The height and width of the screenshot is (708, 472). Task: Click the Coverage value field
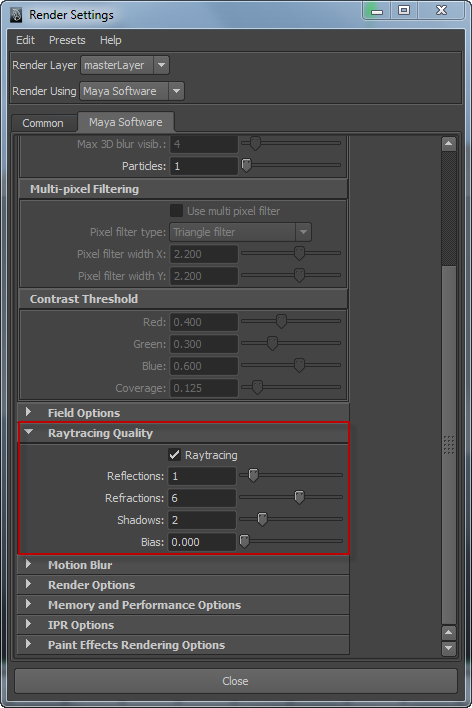(204, 388)
